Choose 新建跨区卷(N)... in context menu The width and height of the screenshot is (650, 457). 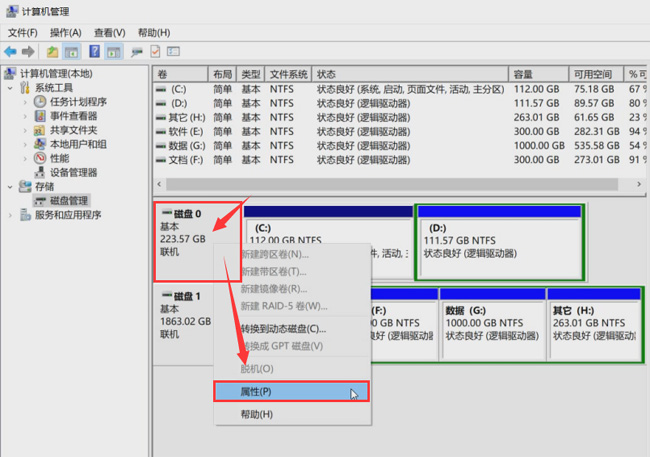[291, 254]
